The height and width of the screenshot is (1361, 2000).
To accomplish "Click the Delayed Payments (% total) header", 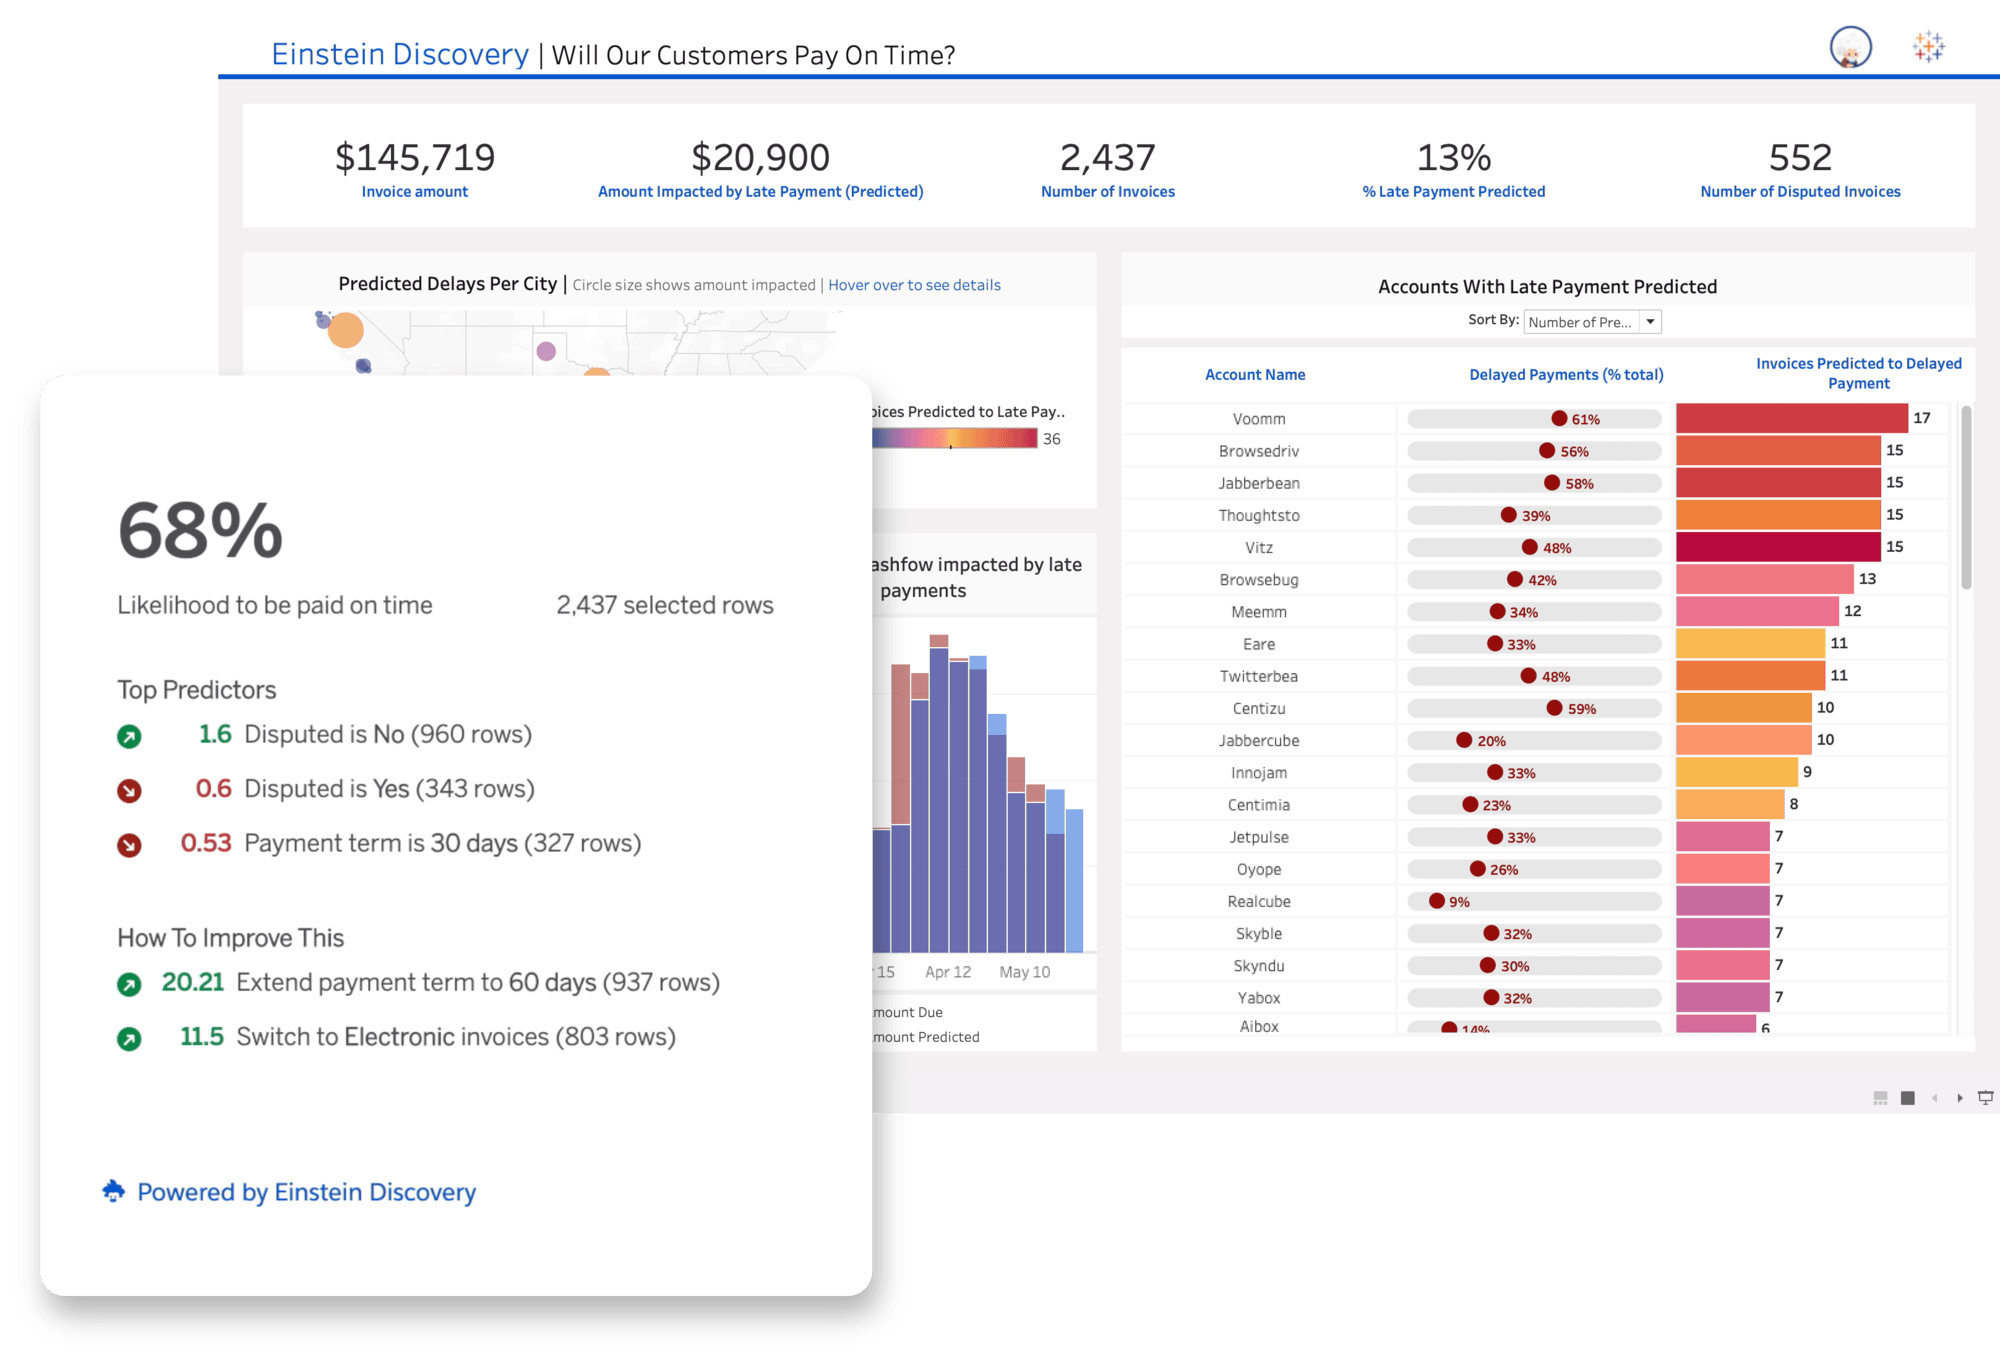I will (x=1566, y=375).
